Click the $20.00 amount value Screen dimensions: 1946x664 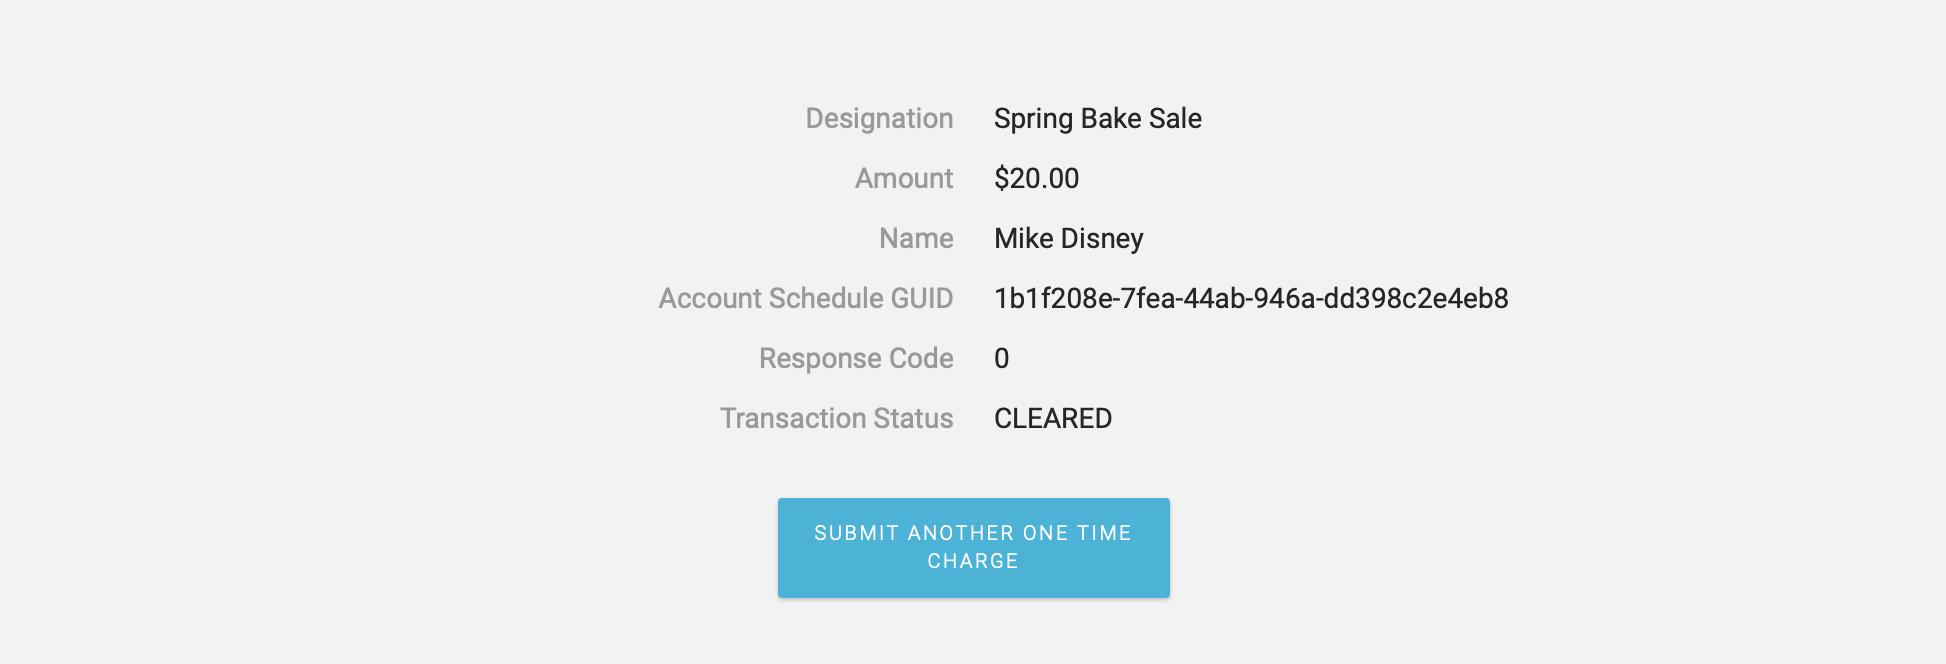click(1036, 178)
